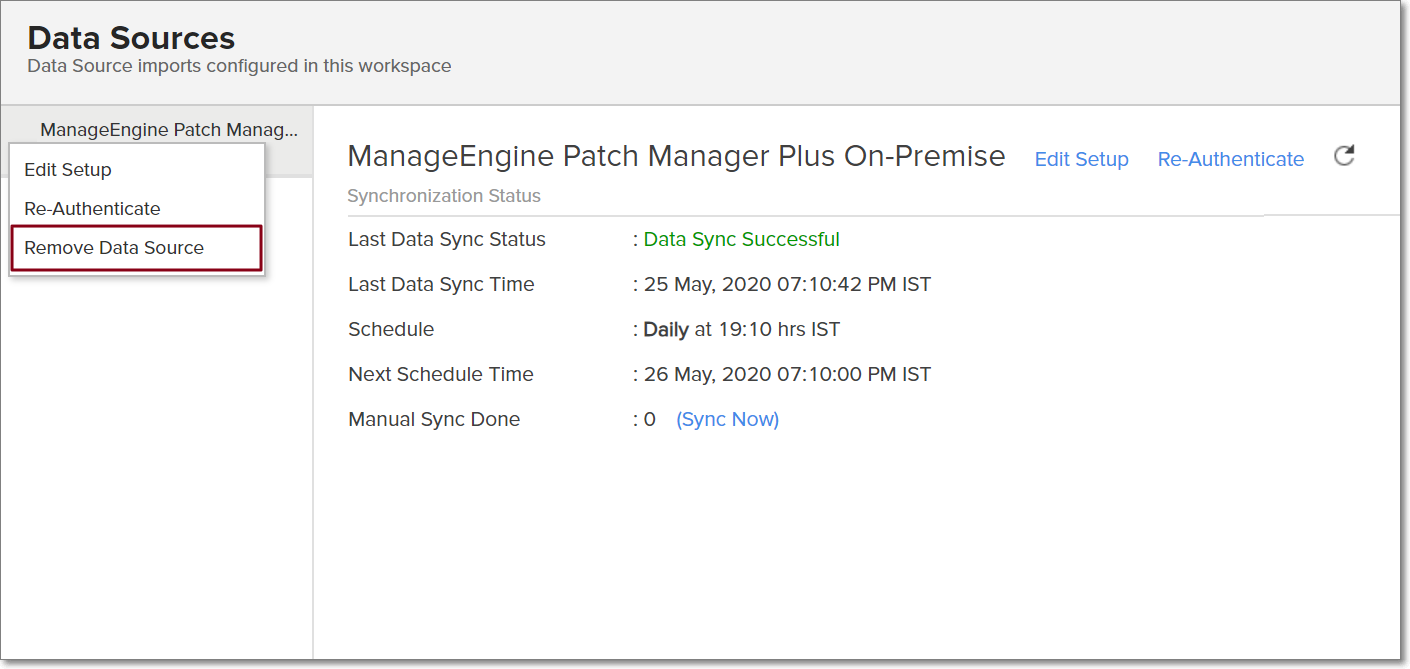The width and height of the screenshot is (1410, 669).
Task: Click the Last Data Sync Time value
Action: tap(786, 285)
